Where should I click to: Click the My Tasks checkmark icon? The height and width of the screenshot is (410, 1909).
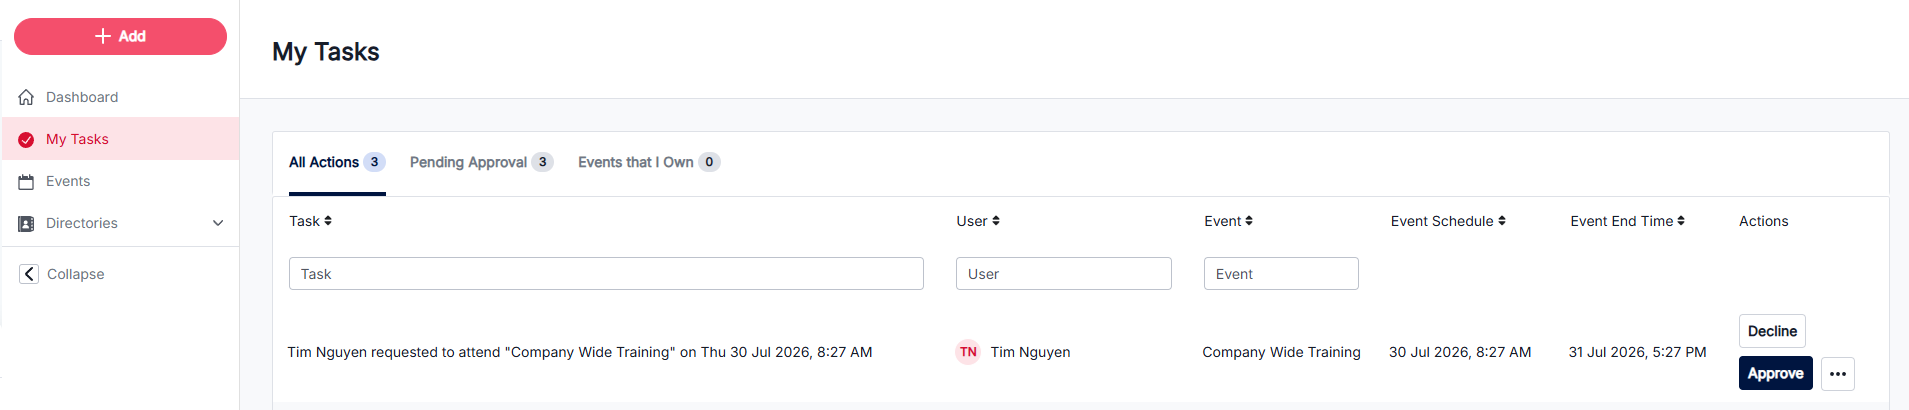point(27,140)
